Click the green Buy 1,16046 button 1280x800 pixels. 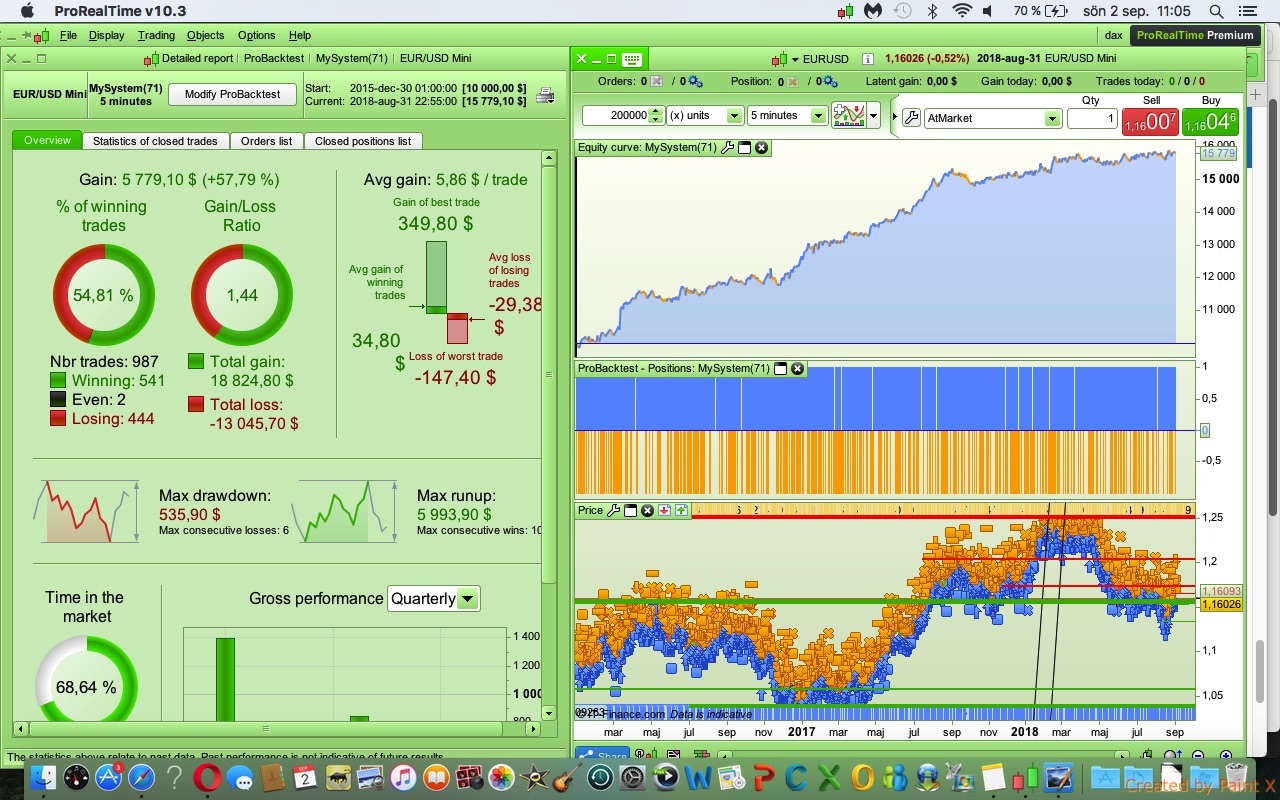[x=1210, y=121]
